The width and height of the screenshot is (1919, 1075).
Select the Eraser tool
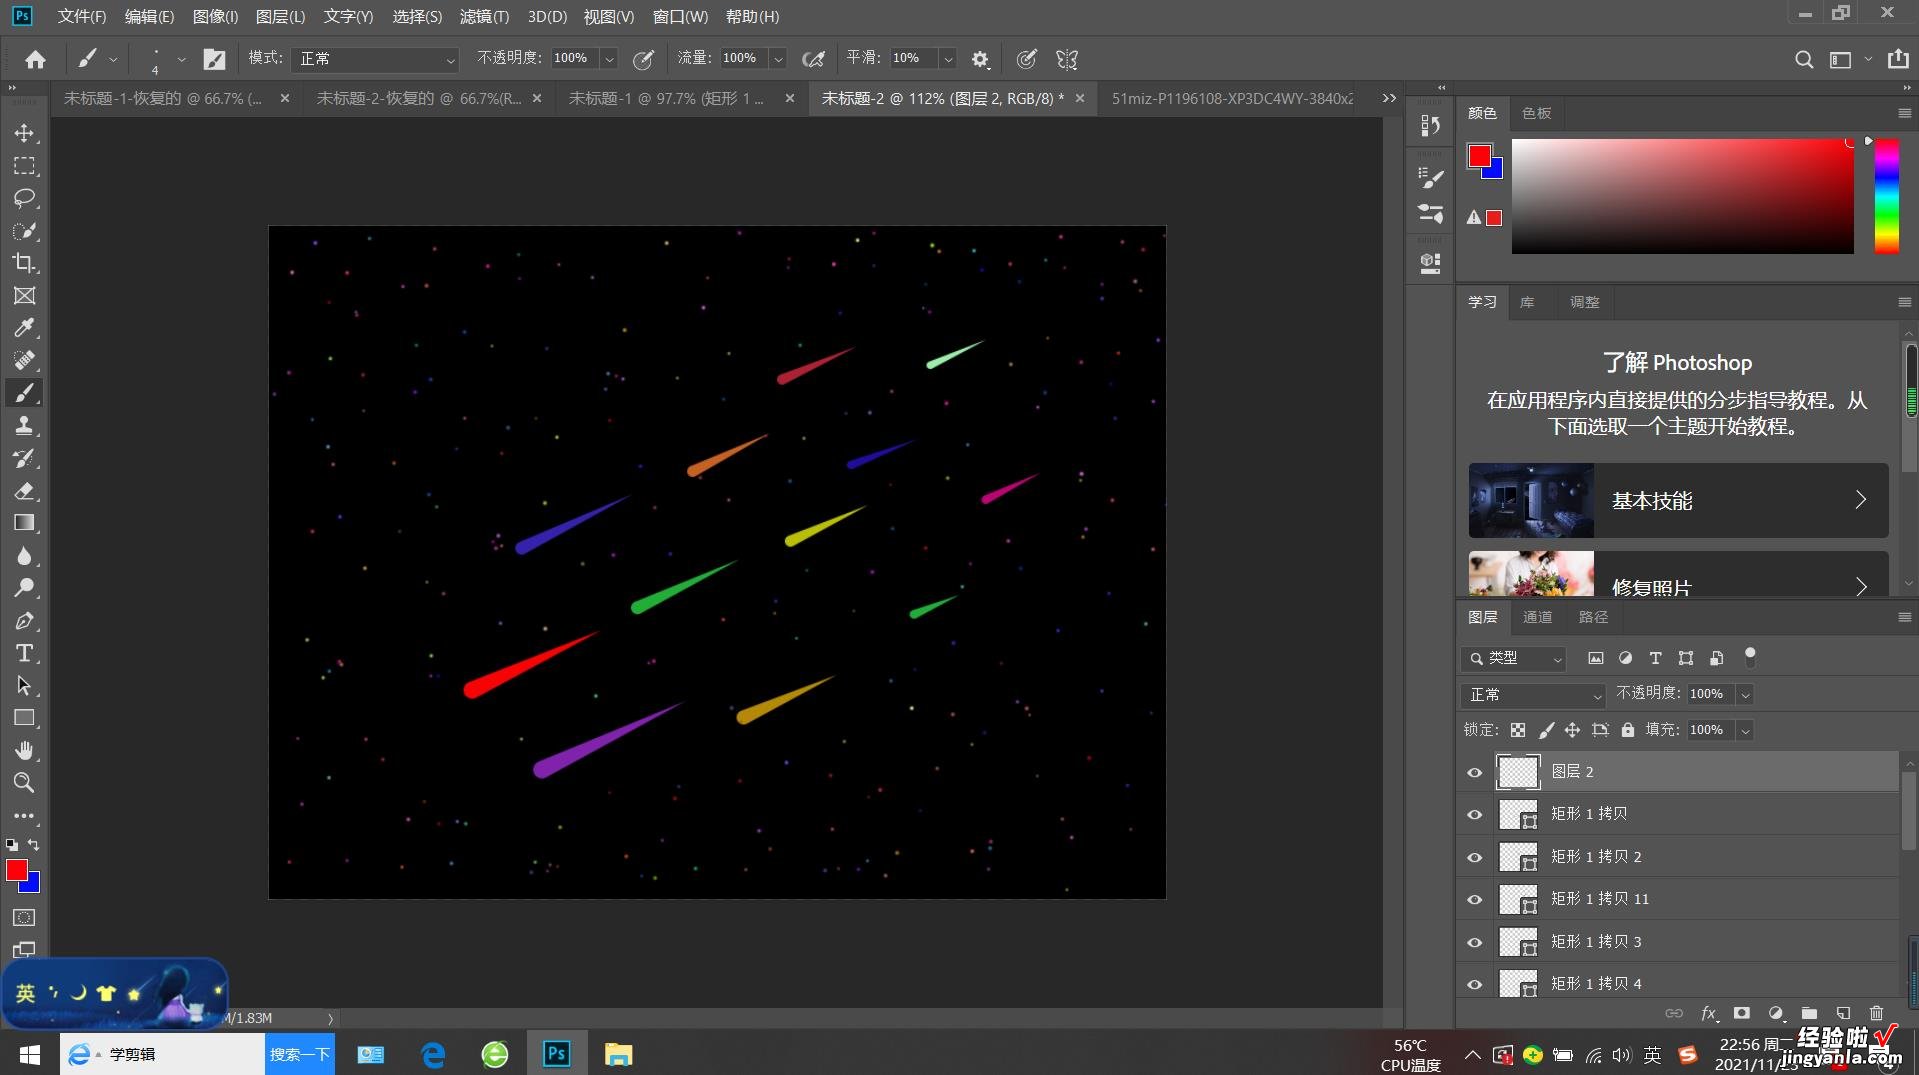coord(24,490)
